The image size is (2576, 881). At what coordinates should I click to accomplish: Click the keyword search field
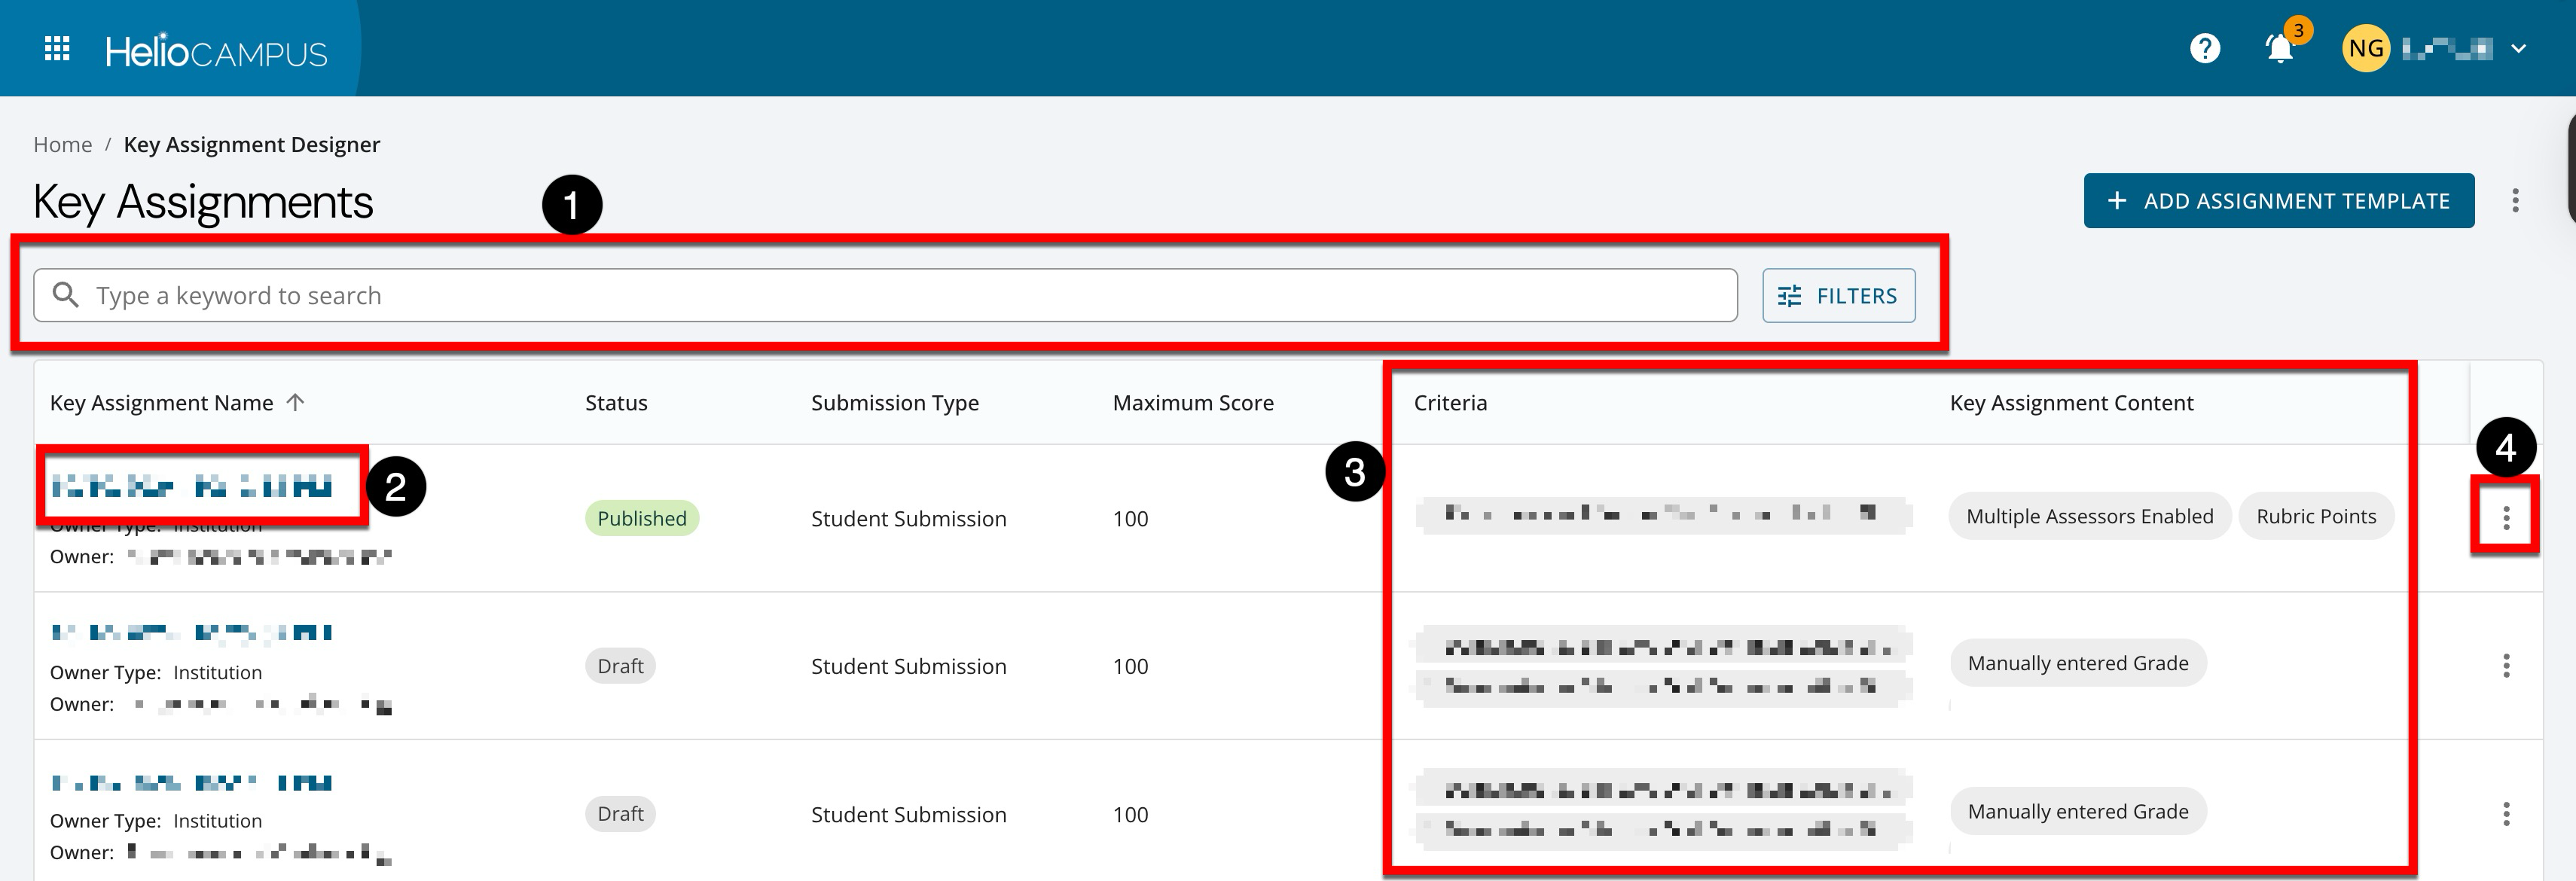[x=885, y=296]
